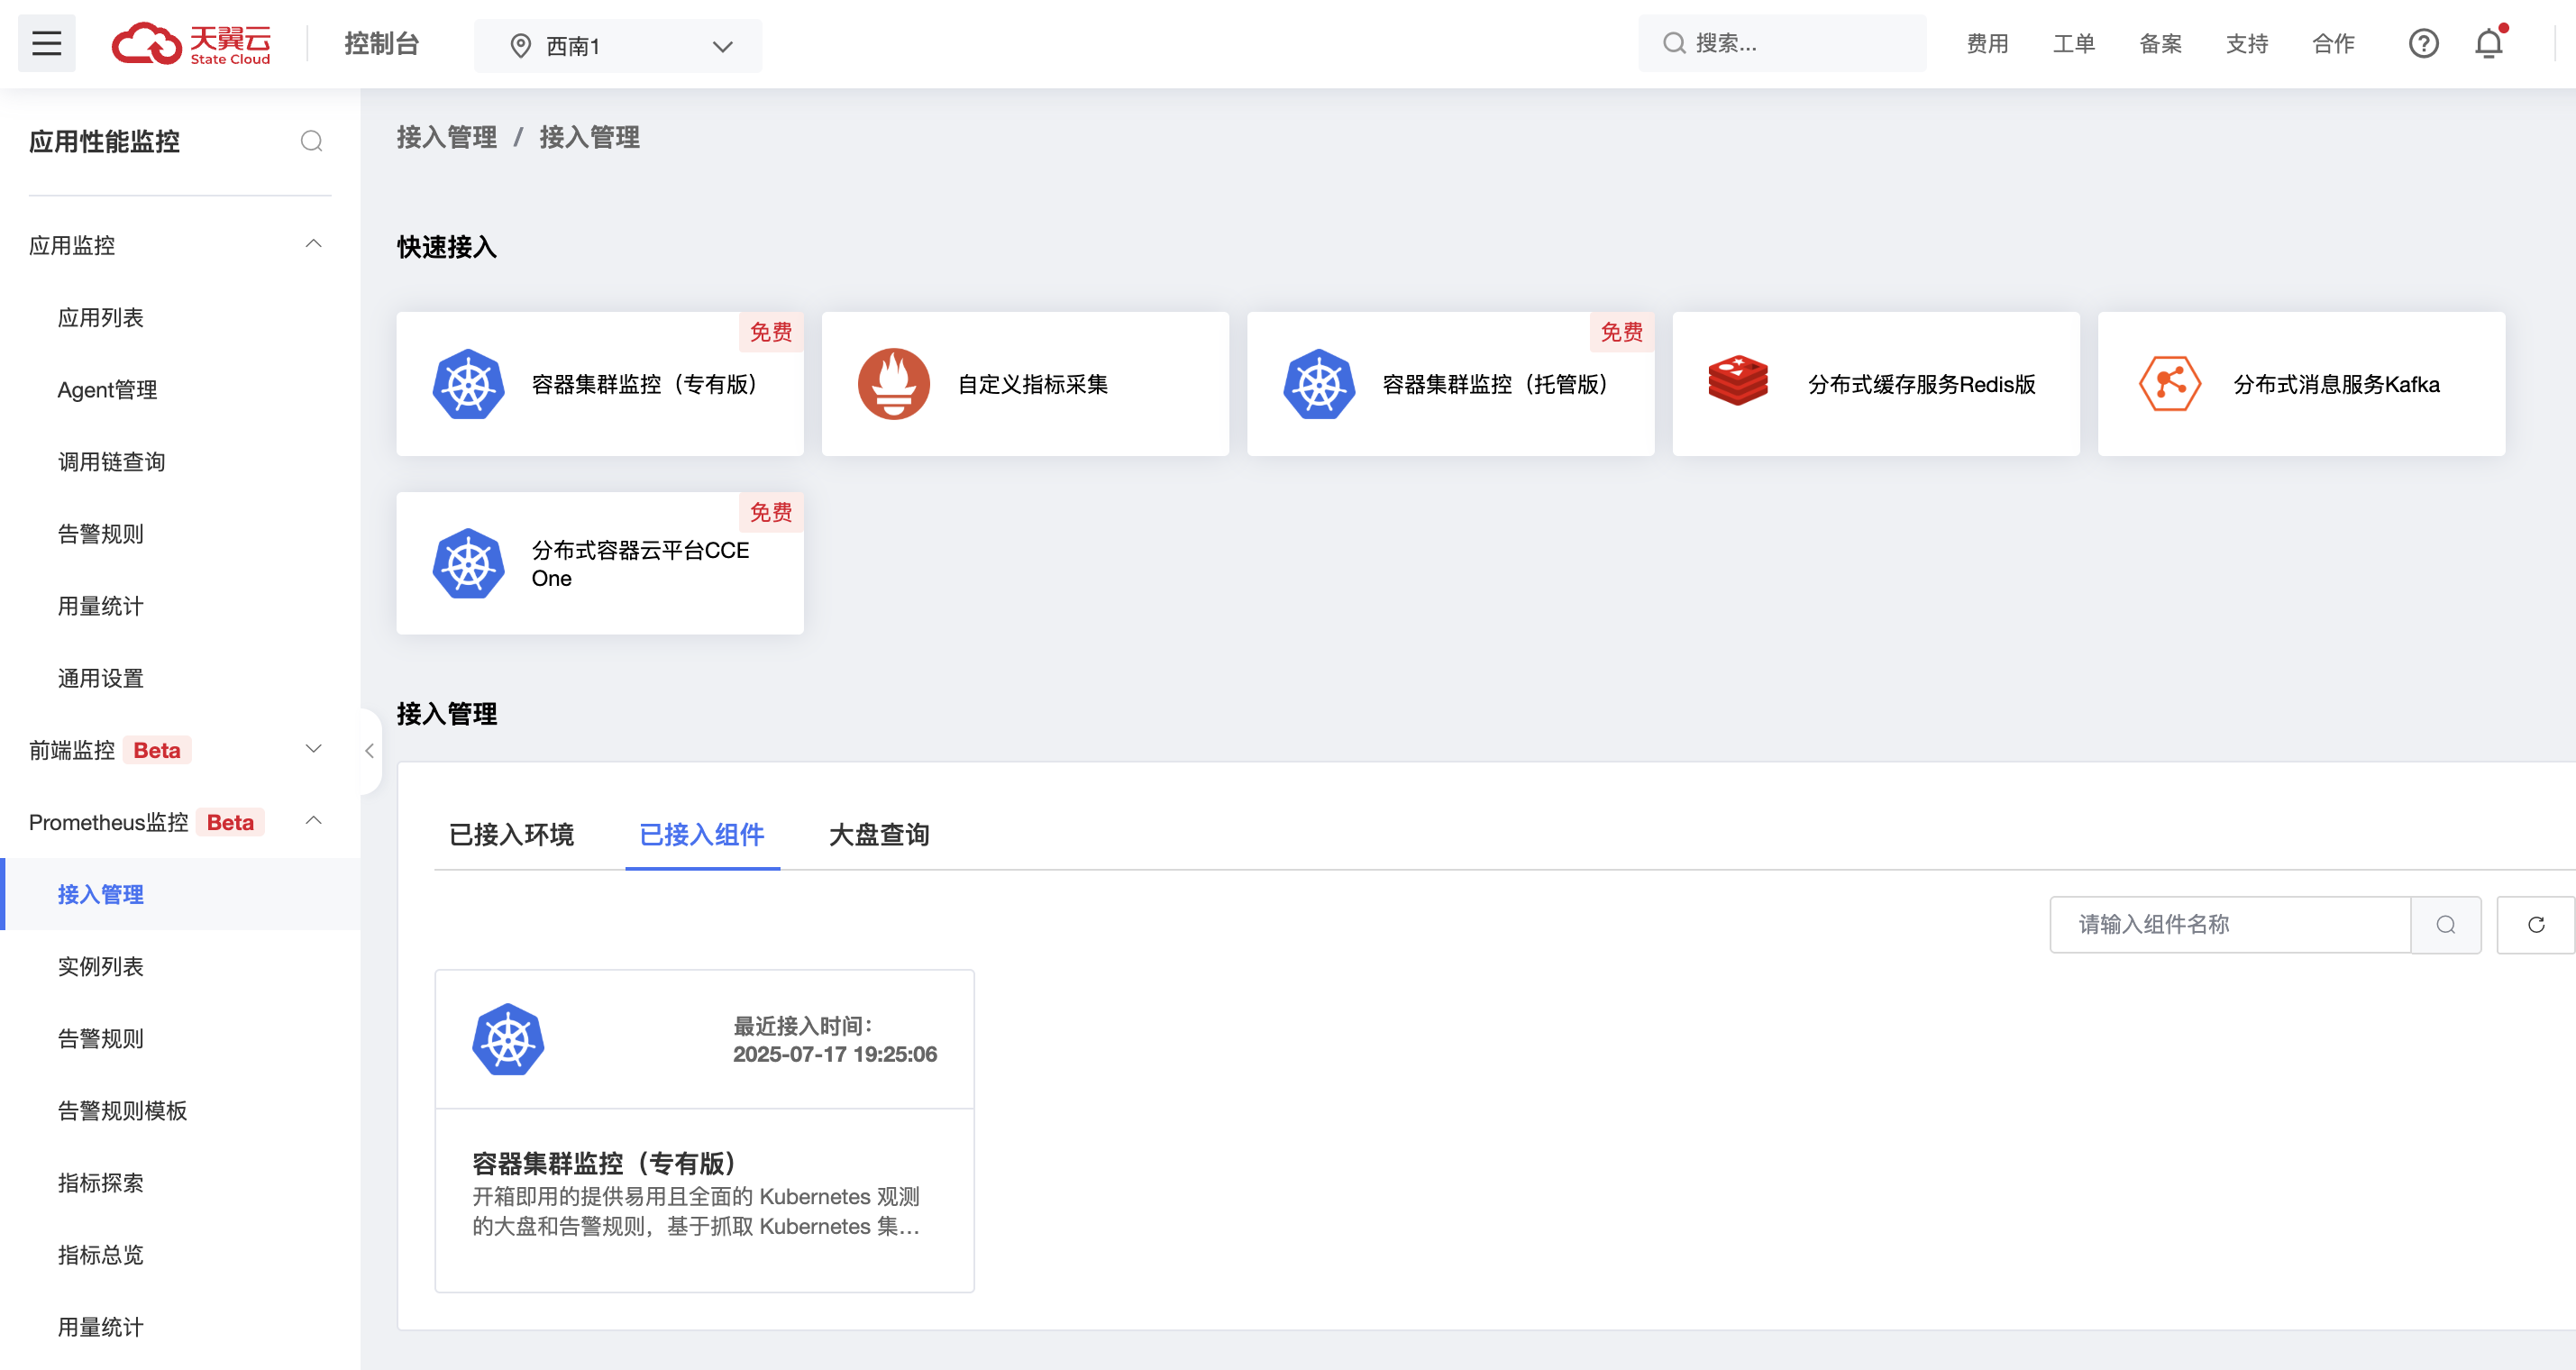Click the State Cloud logo

coord(191,44)
